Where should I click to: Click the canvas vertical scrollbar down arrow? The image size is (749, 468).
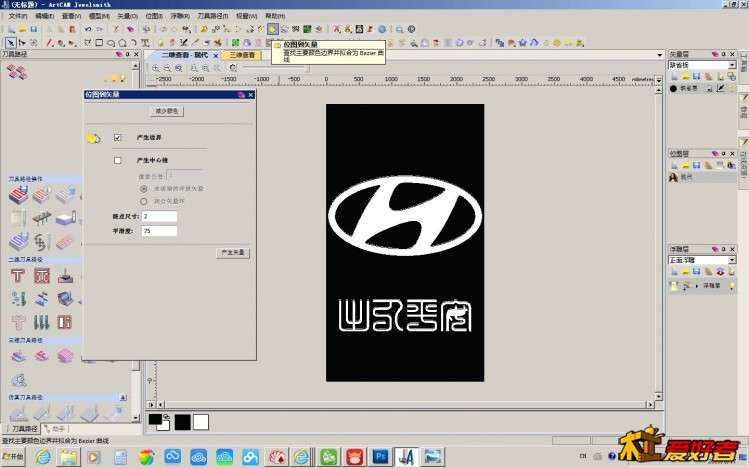(658, 396)
